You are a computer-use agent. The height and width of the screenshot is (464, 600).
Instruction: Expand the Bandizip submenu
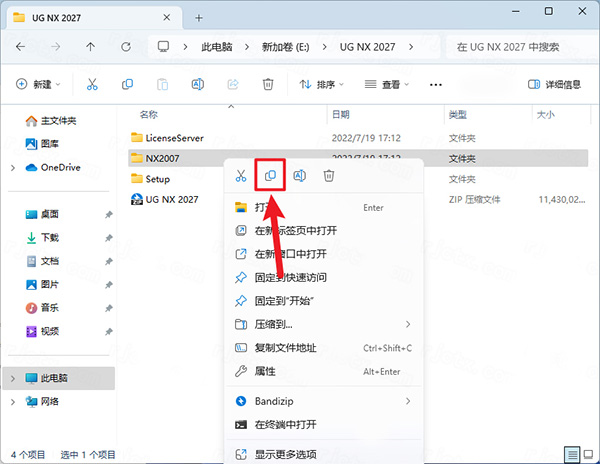click(408, 401)
